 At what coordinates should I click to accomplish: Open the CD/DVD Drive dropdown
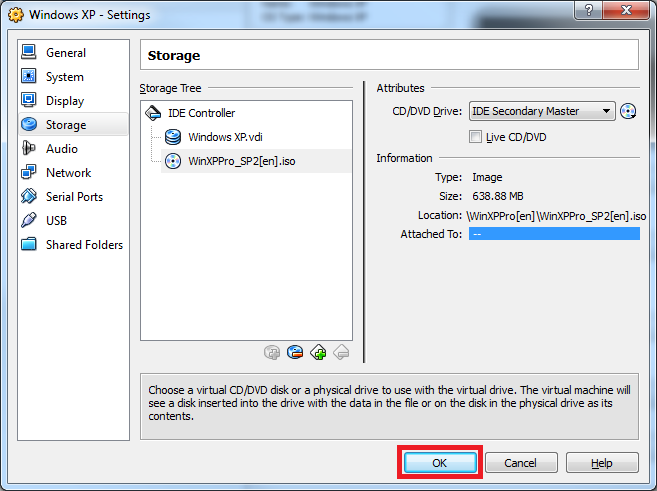[x=542, y=111]
